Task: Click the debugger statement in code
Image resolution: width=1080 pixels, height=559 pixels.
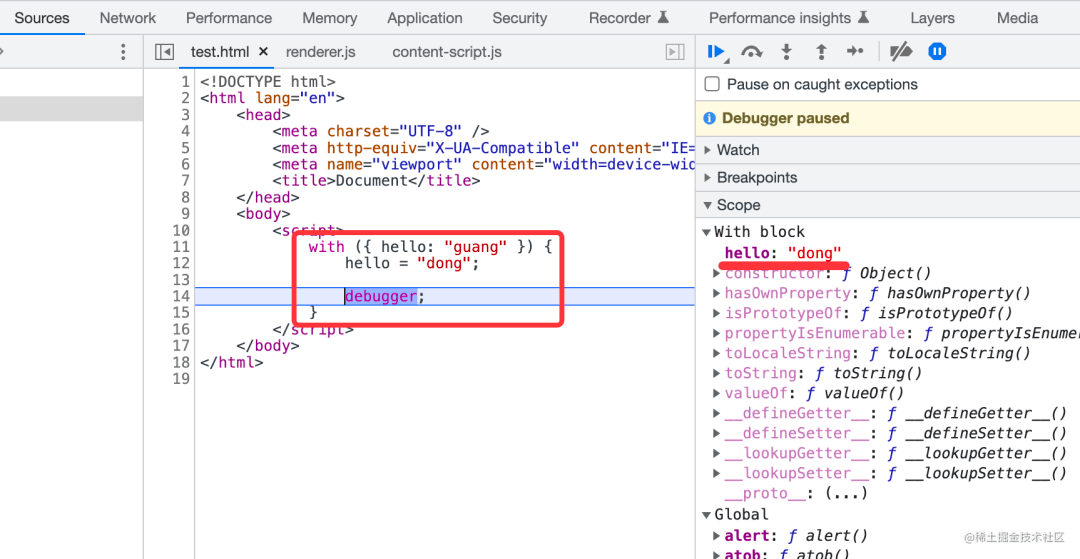Action: [x=381, y=297]
